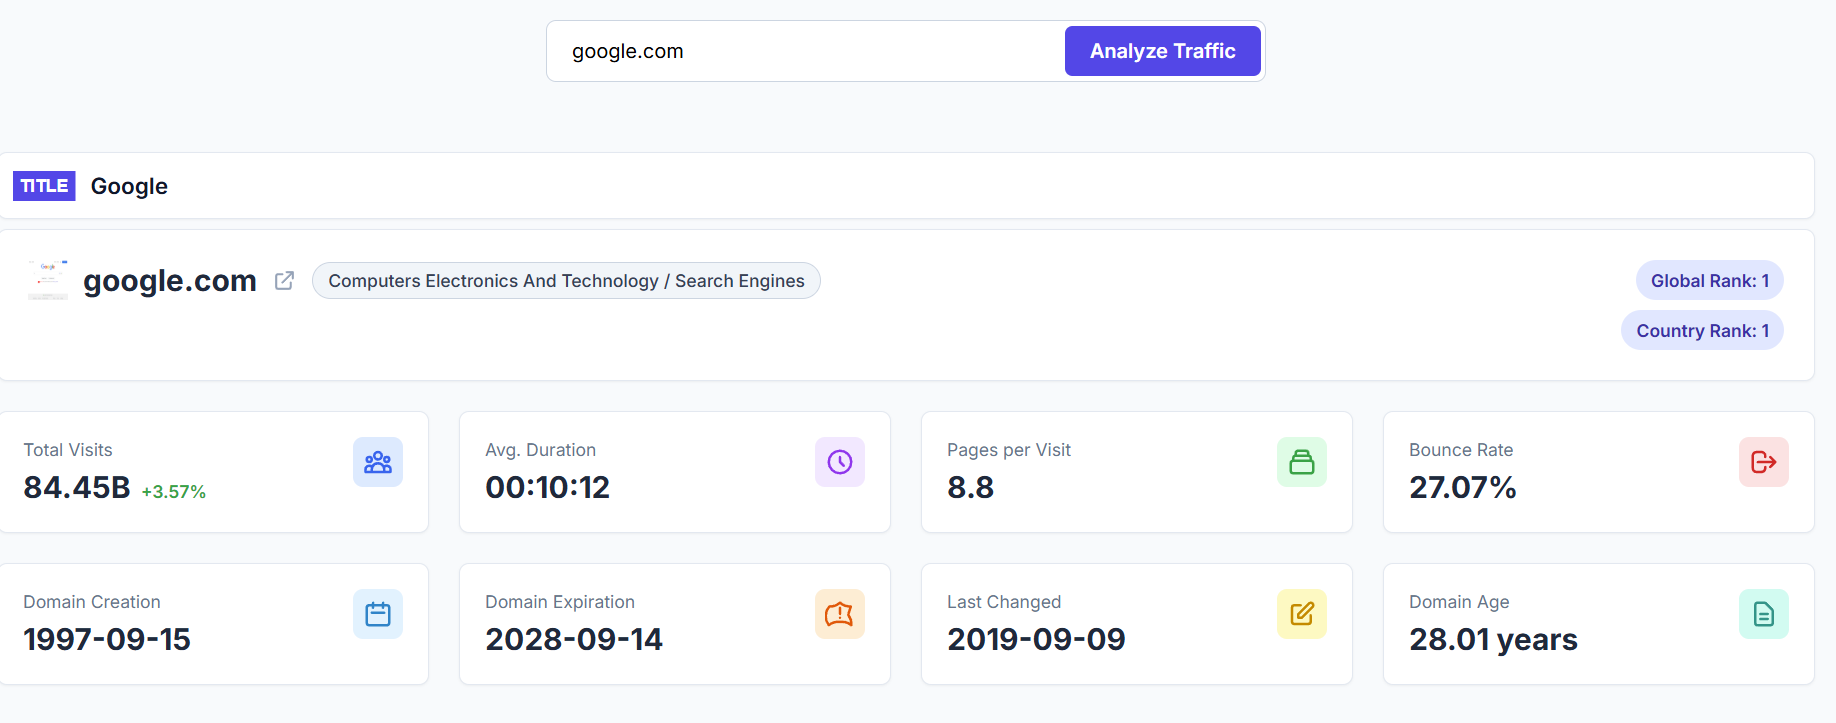Image resolution: width=1836 pixels, height=723 pixels.
Task: Select the 28.01 years domain age
Action: 1493,640
